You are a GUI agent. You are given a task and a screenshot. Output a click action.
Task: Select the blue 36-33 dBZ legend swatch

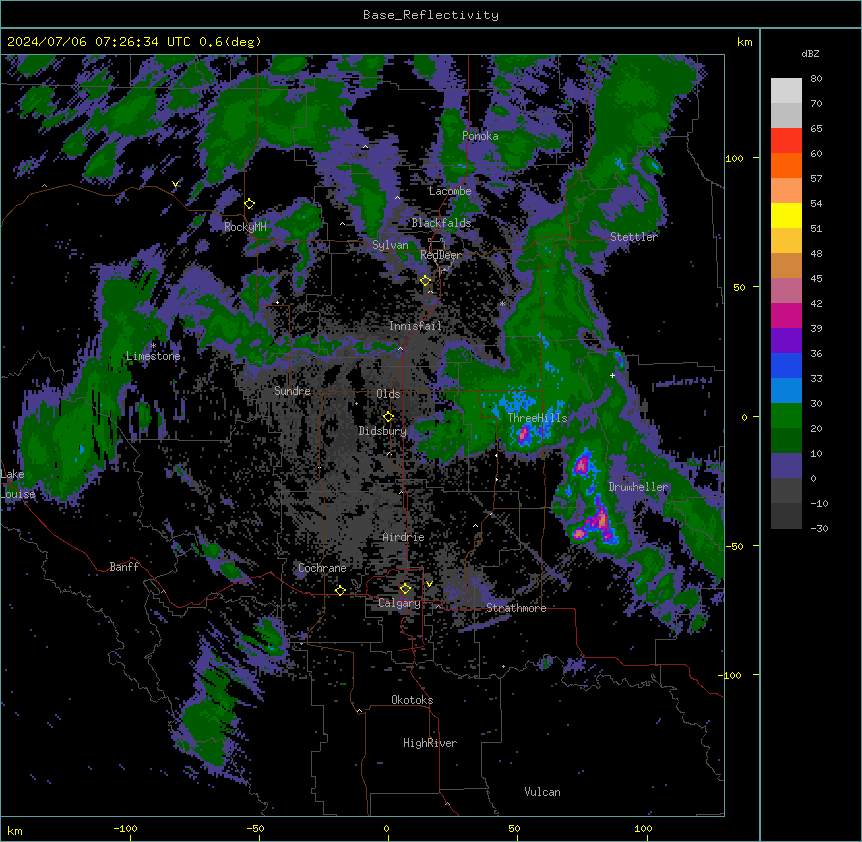[786, 365]
